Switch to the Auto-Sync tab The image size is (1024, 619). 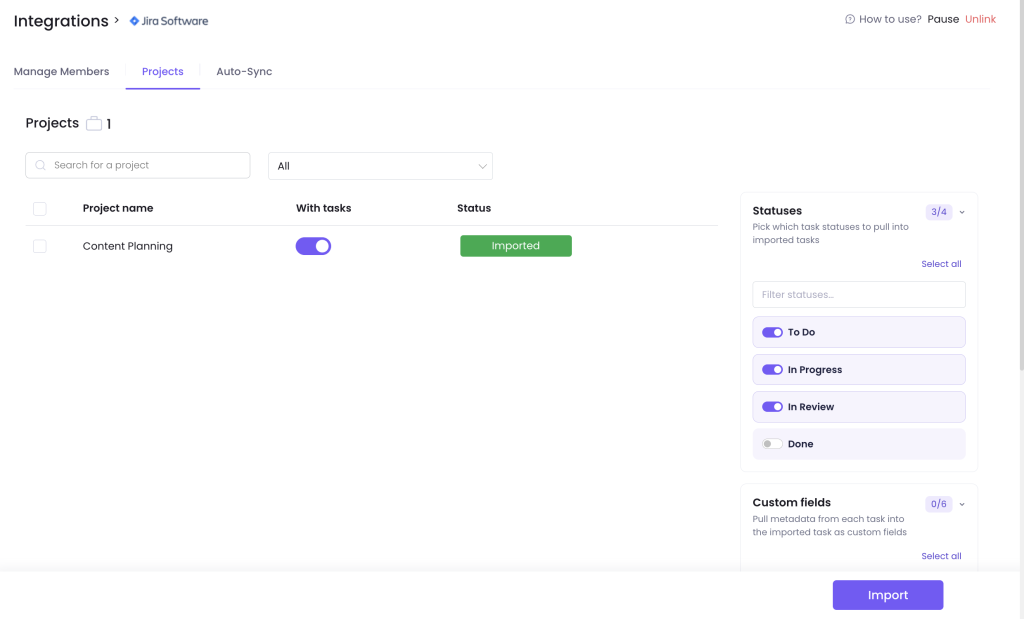click(x=244, y=72)
